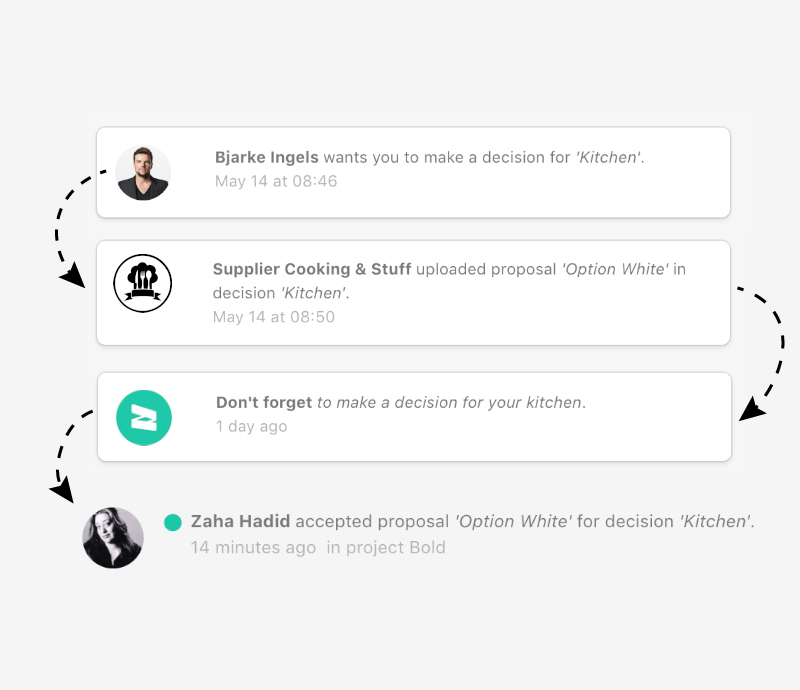
Task: Click Bjarke Ingels name
Action: tap(265, 157)
